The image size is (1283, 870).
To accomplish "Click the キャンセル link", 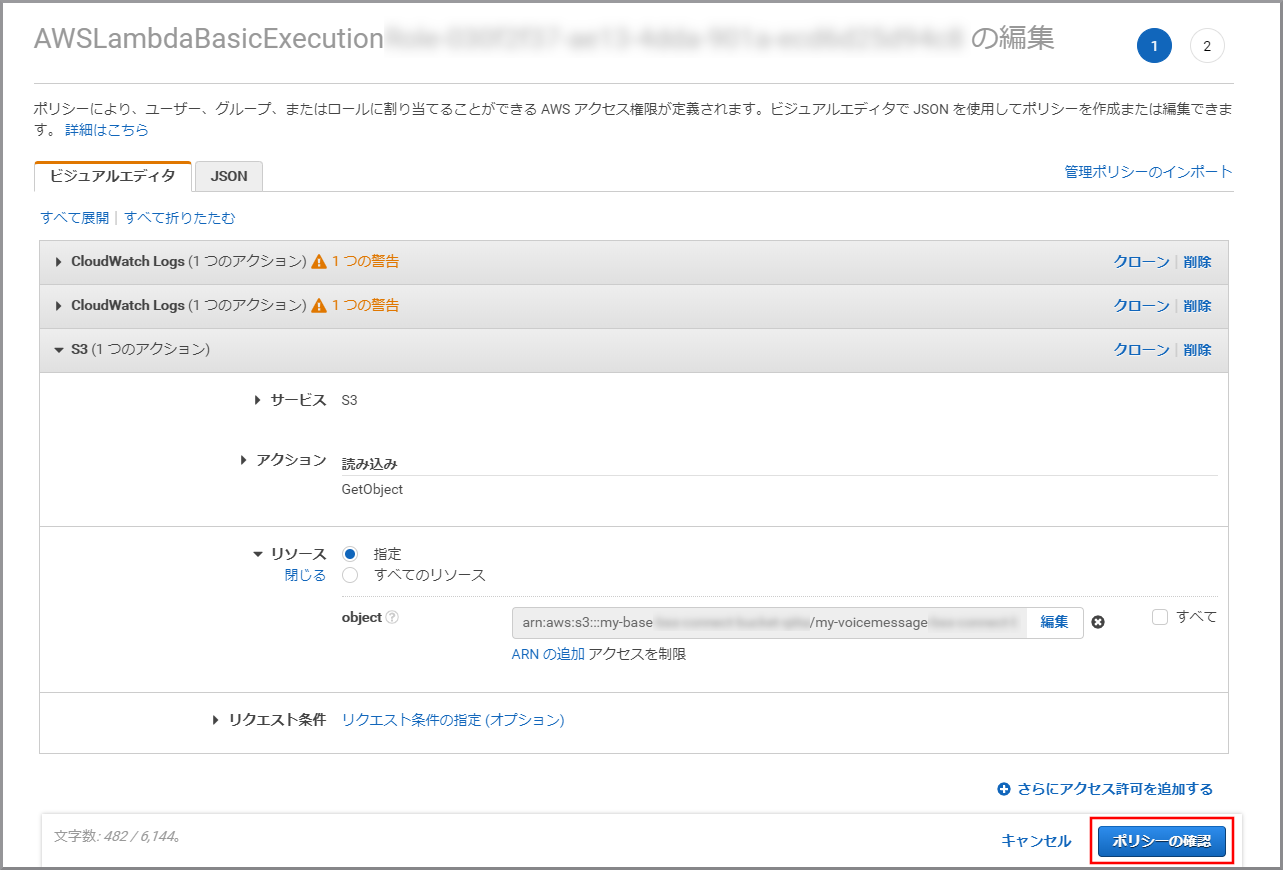I will pyautogui.click(x=1036, y=842).
